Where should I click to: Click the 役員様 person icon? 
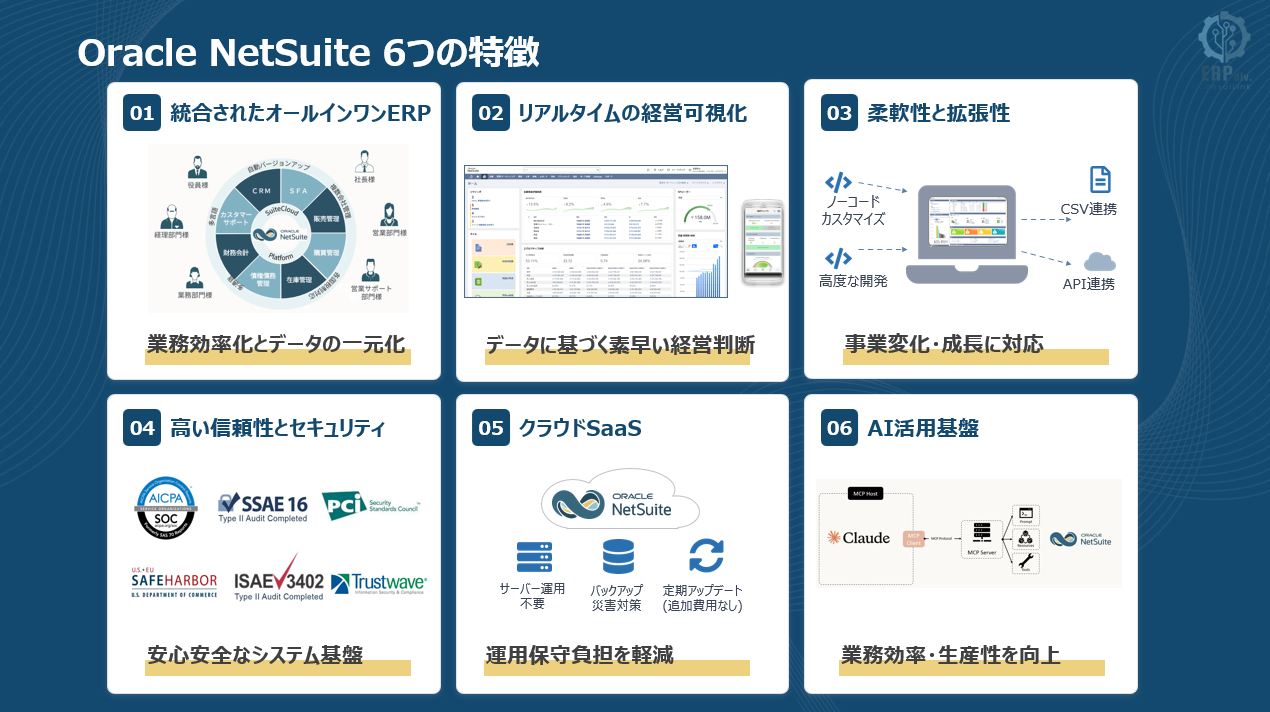(x=197, y=165)
